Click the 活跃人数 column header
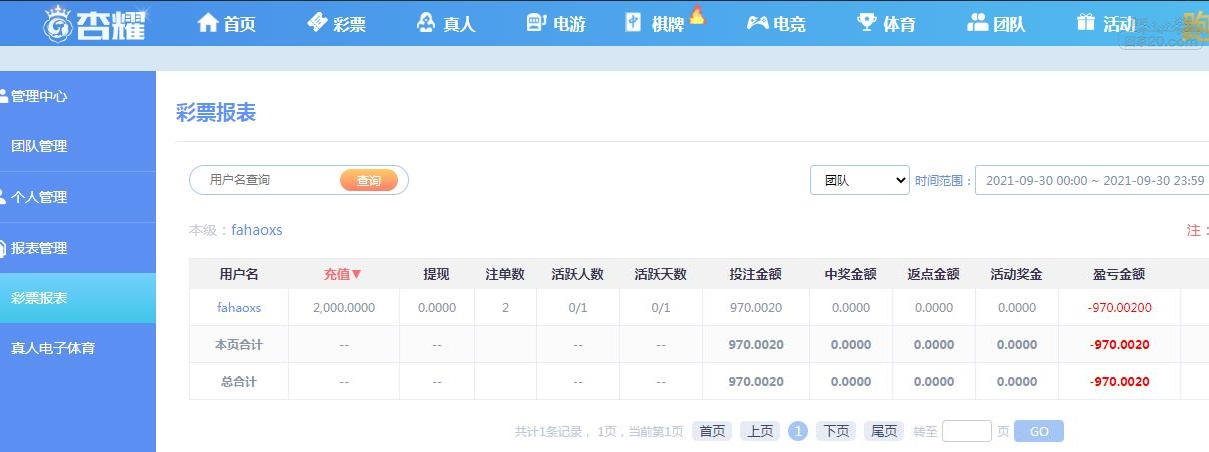The image size is (1209, 452). 578,273
